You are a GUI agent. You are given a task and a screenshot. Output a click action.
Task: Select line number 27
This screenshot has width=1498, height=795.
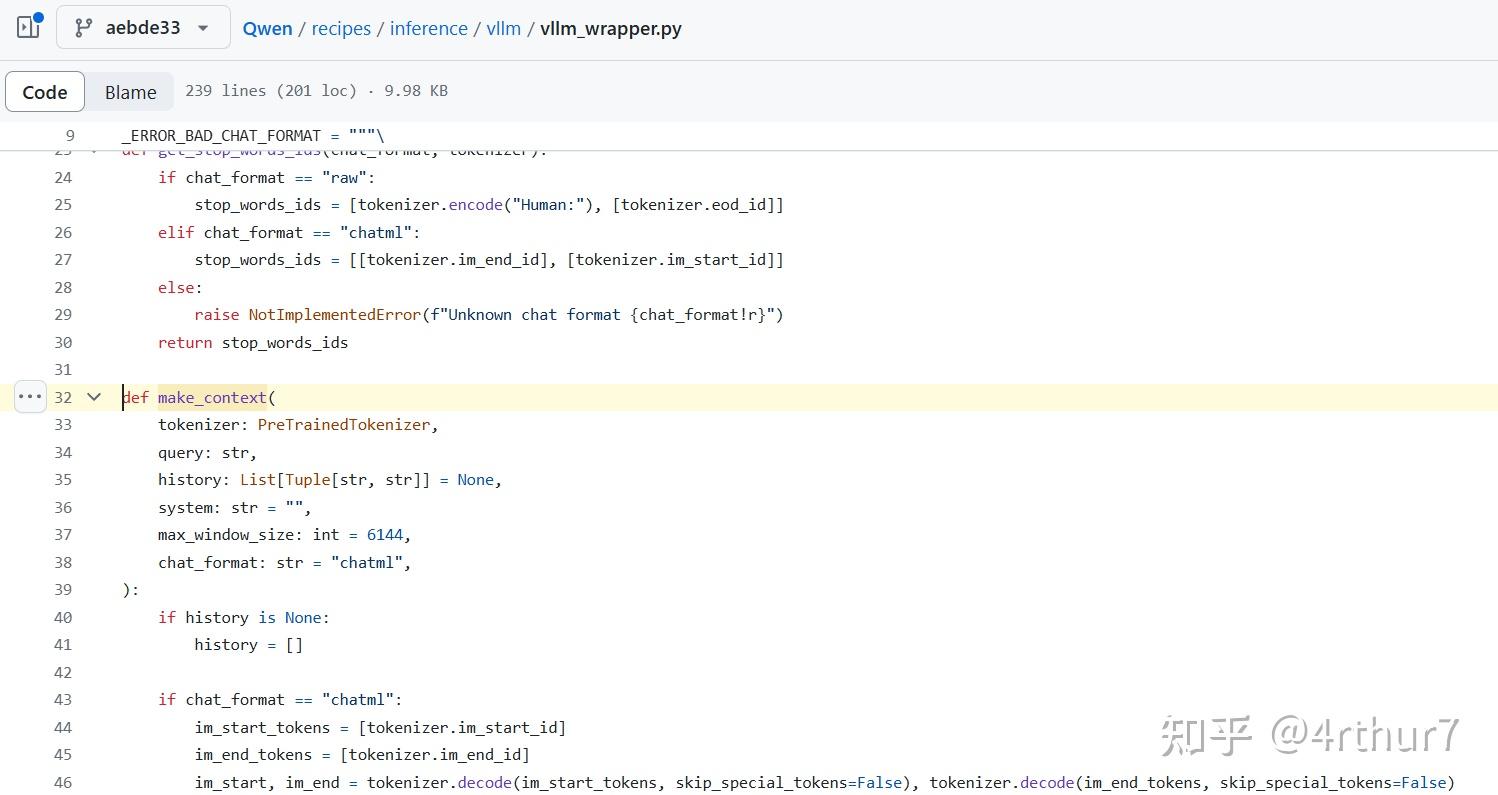point(63,260)
